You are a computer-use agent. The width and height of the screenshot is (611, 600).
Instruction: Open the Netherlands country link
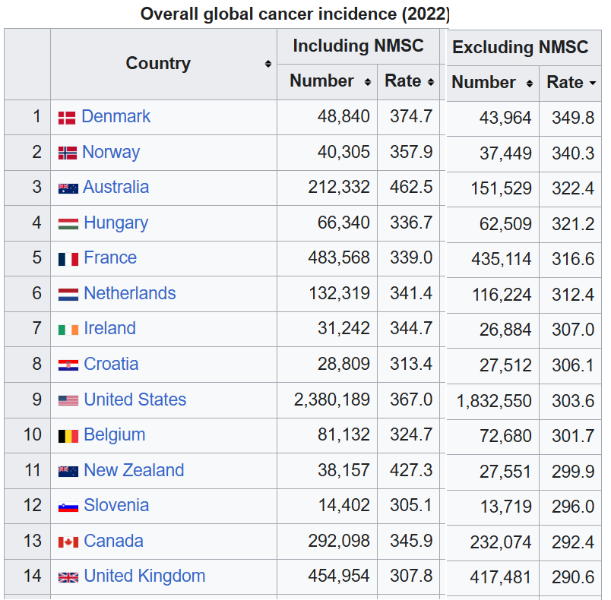[130, 293]
